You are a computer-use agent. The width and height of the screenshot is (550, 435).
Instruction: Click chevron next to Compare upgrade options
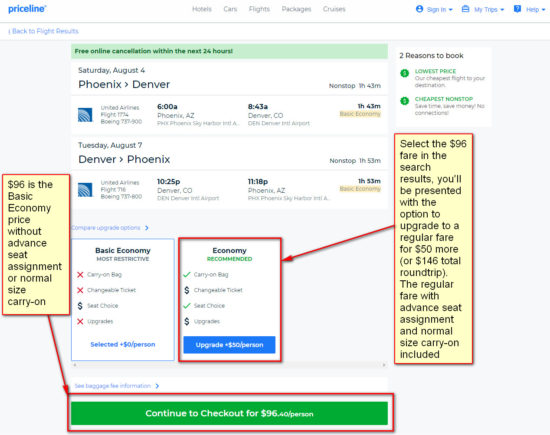(x=147, y=228)
